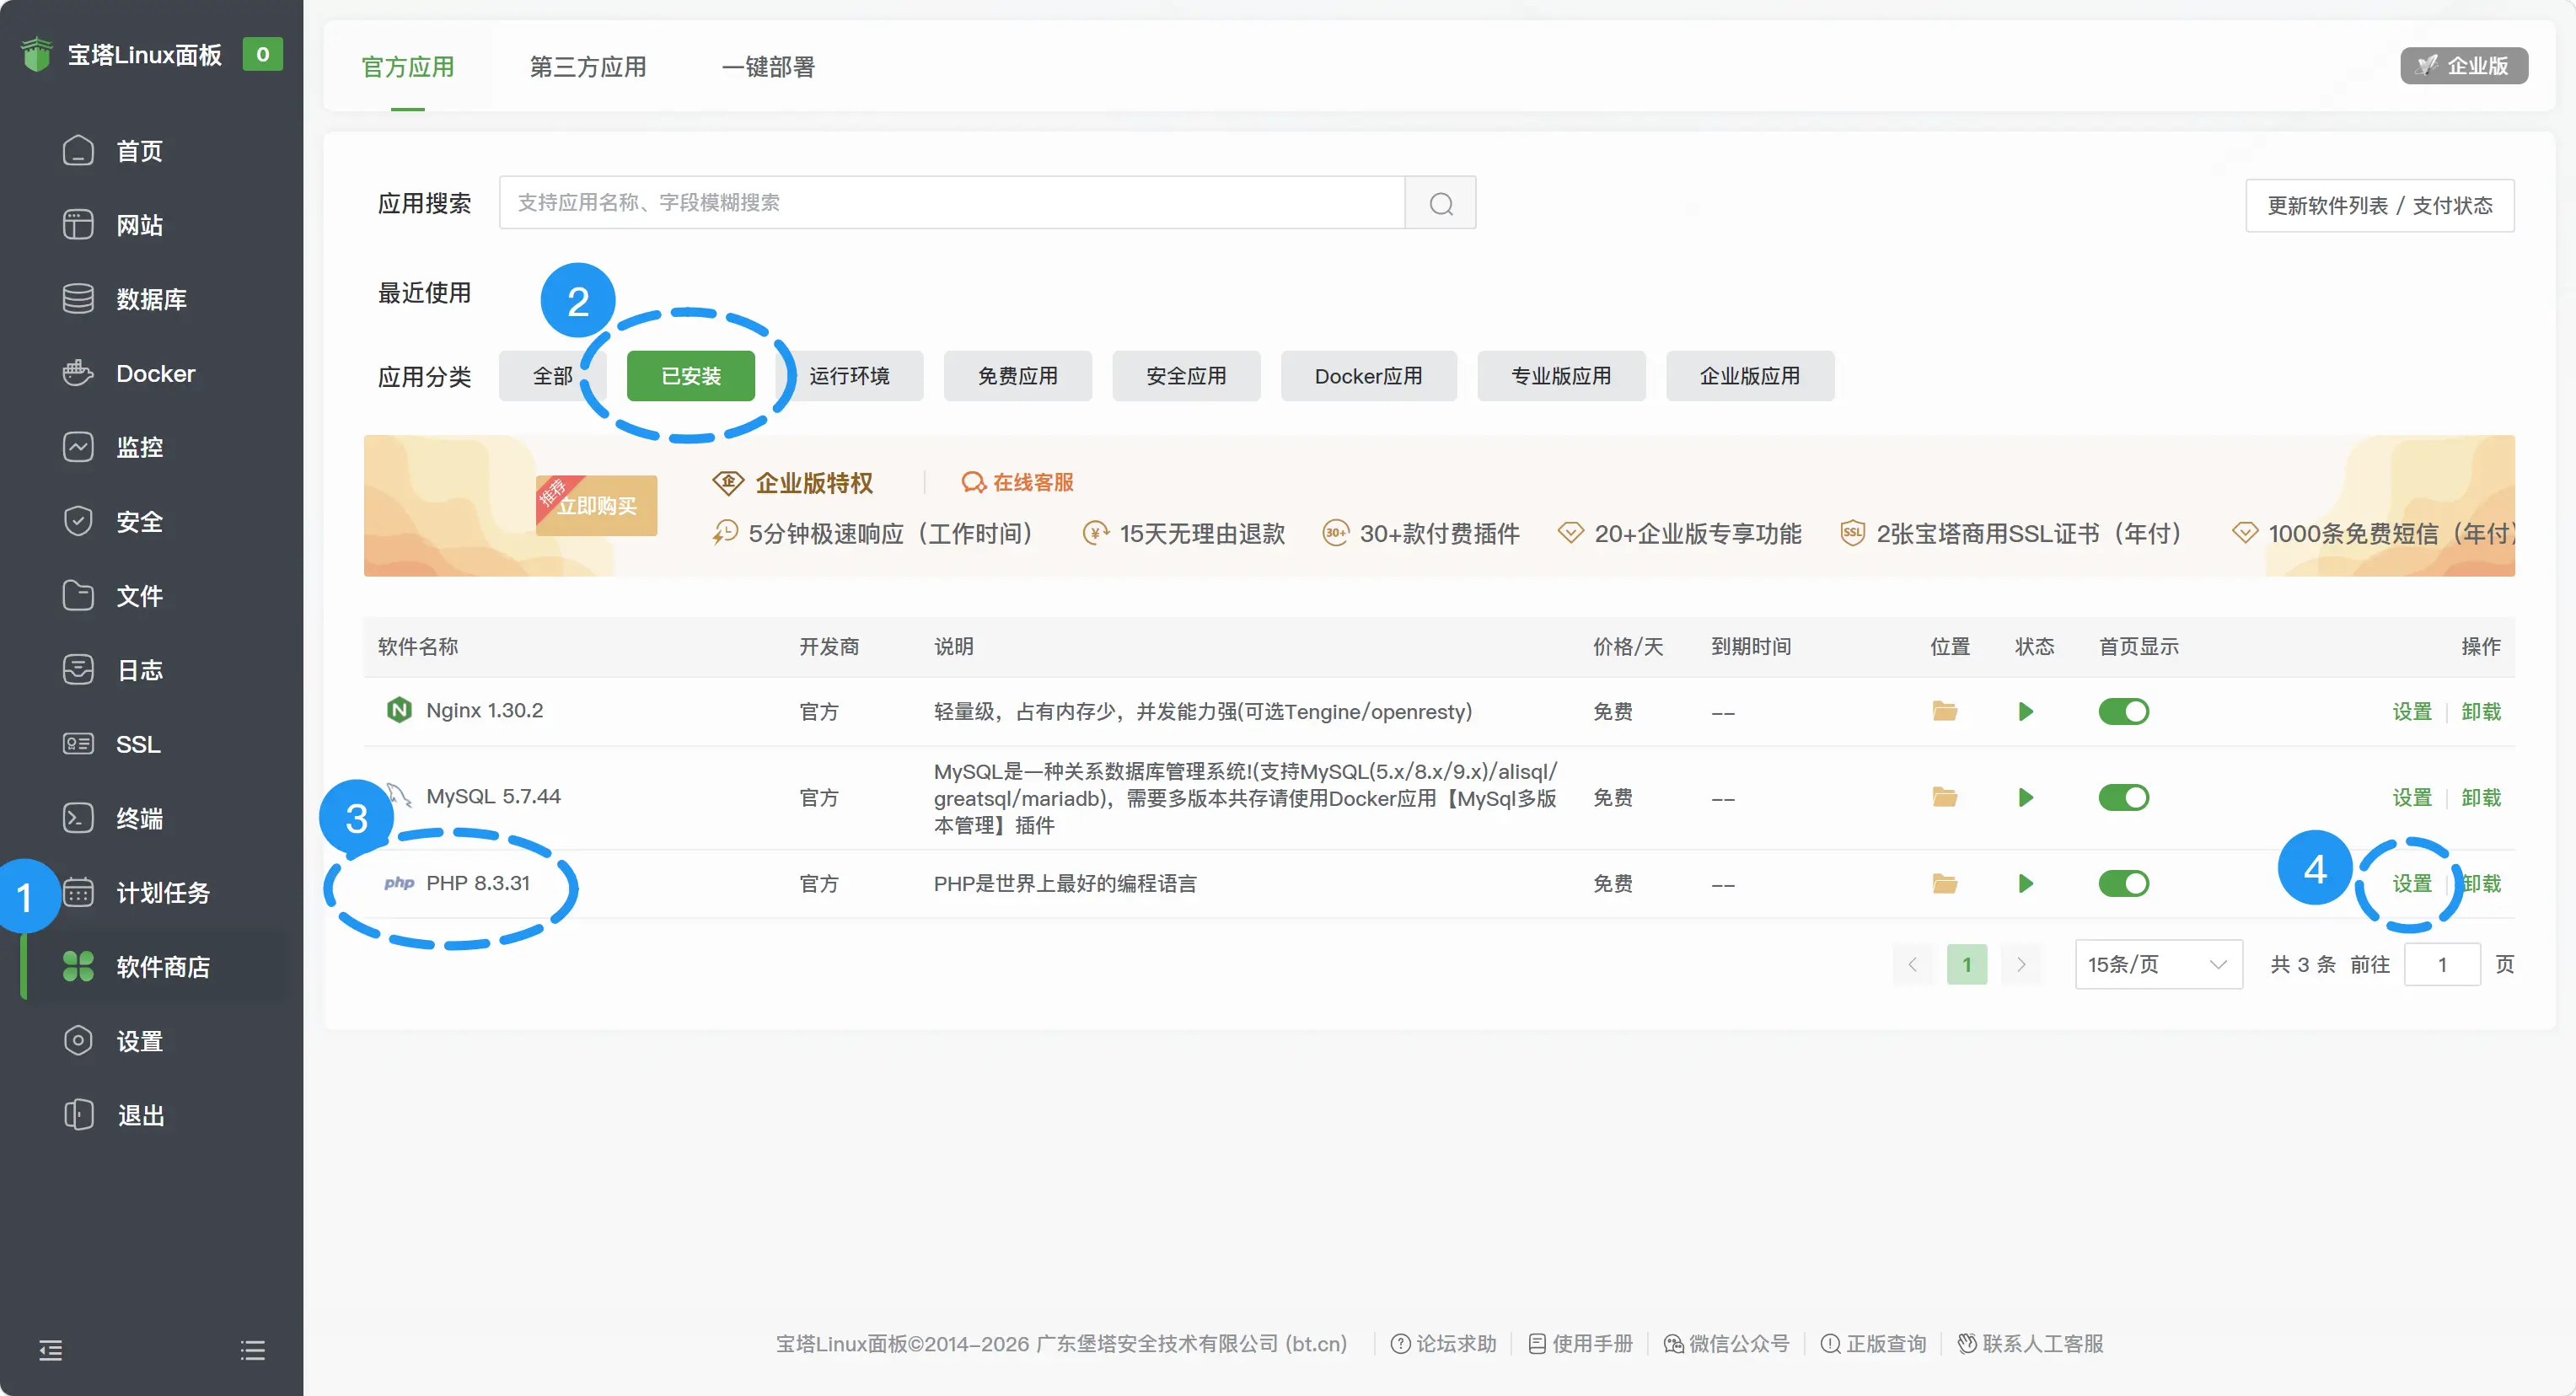Screen dimensions: 2576x1396
Task: Click the notification count badge 0
Action: 262,54
